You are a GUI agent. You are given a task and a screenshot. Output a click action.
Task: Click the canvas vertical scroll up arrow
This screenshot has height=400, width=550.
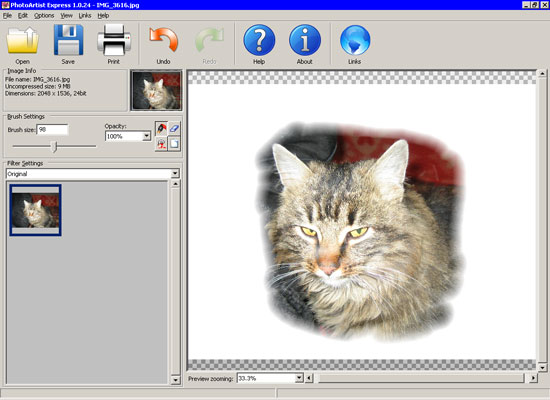tap(542, 74)
